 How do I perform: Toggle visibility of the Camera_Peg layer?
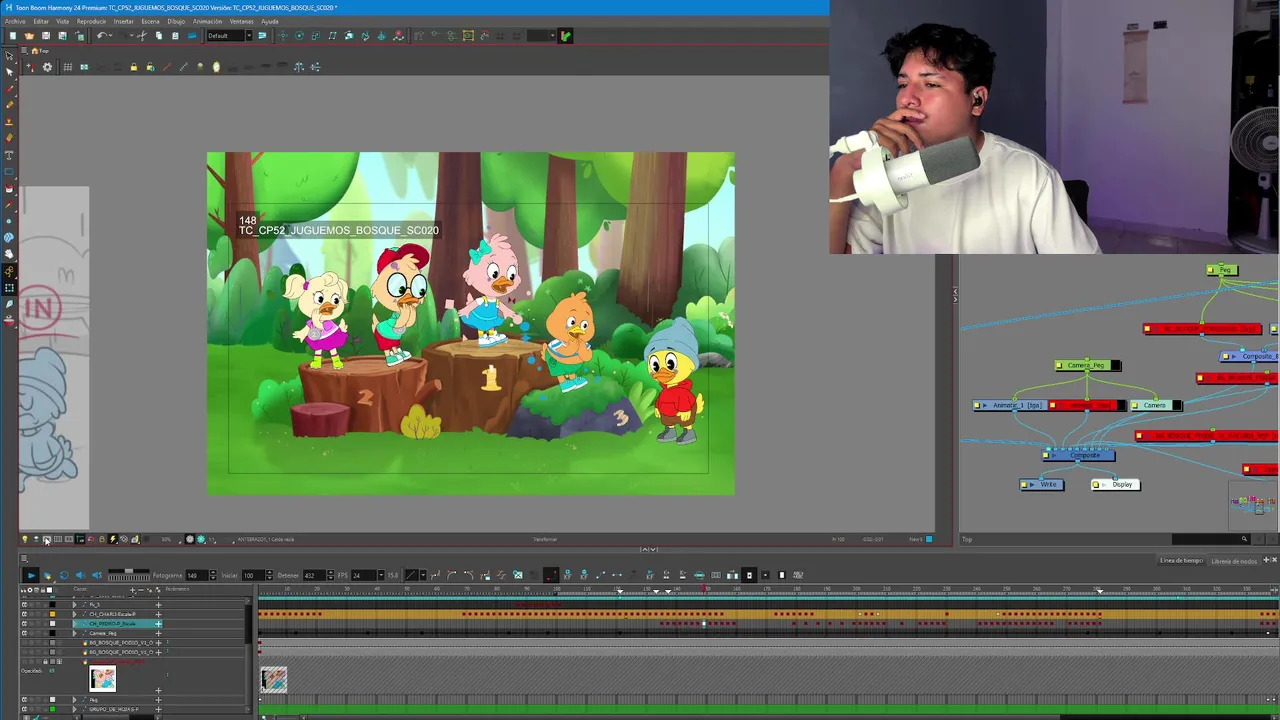[x=24, y=633]
